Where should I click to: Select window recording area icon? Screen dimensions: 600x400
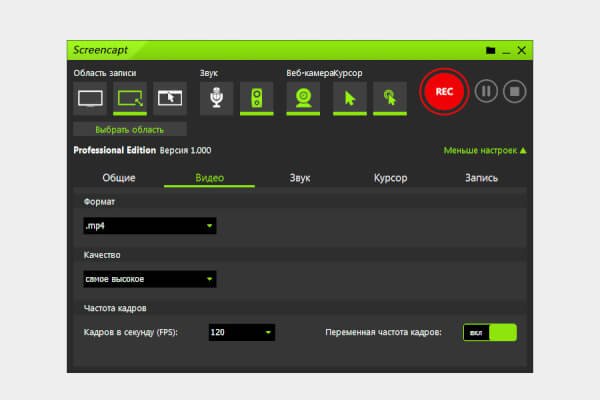170,98
